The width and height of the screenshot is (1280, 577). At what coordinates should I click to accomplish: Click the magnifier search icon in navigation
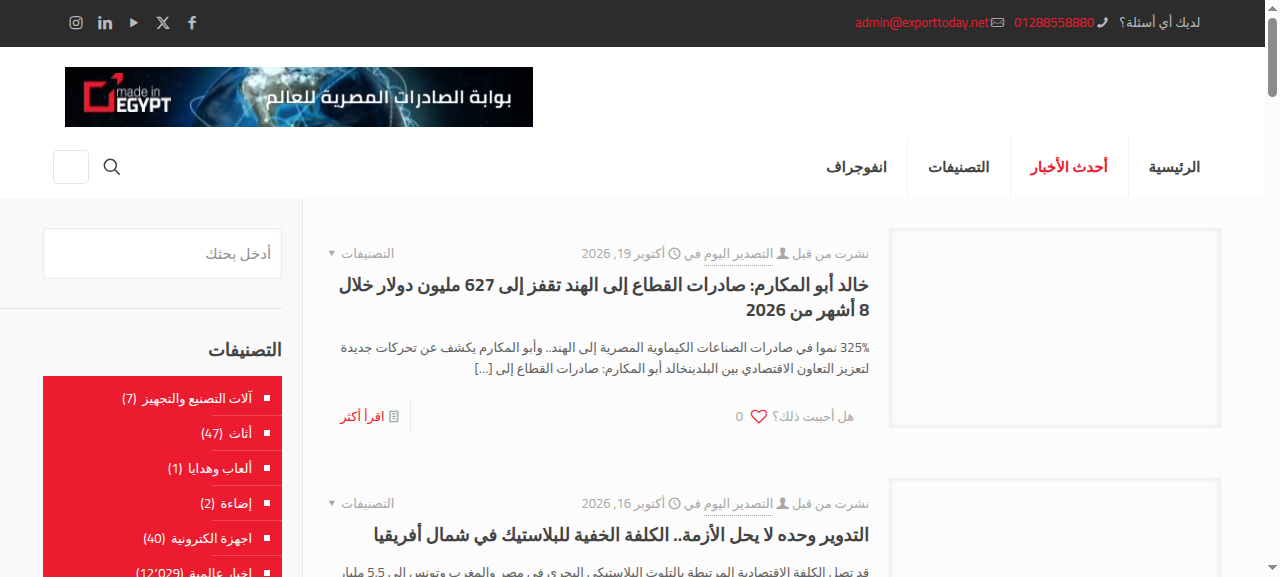point(112,167)
